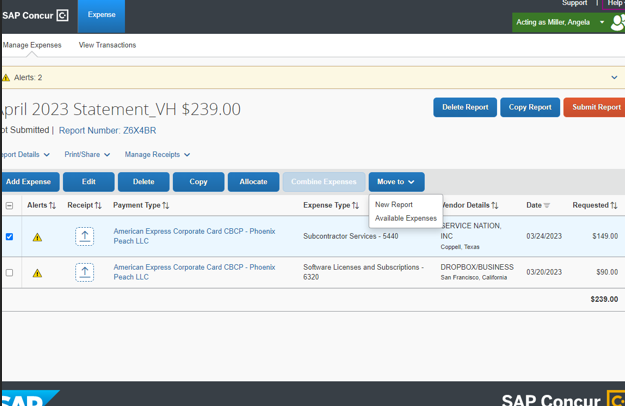Sort by the Requested column arrows
Screen dimensions: 625x406
tap(614, 206)
